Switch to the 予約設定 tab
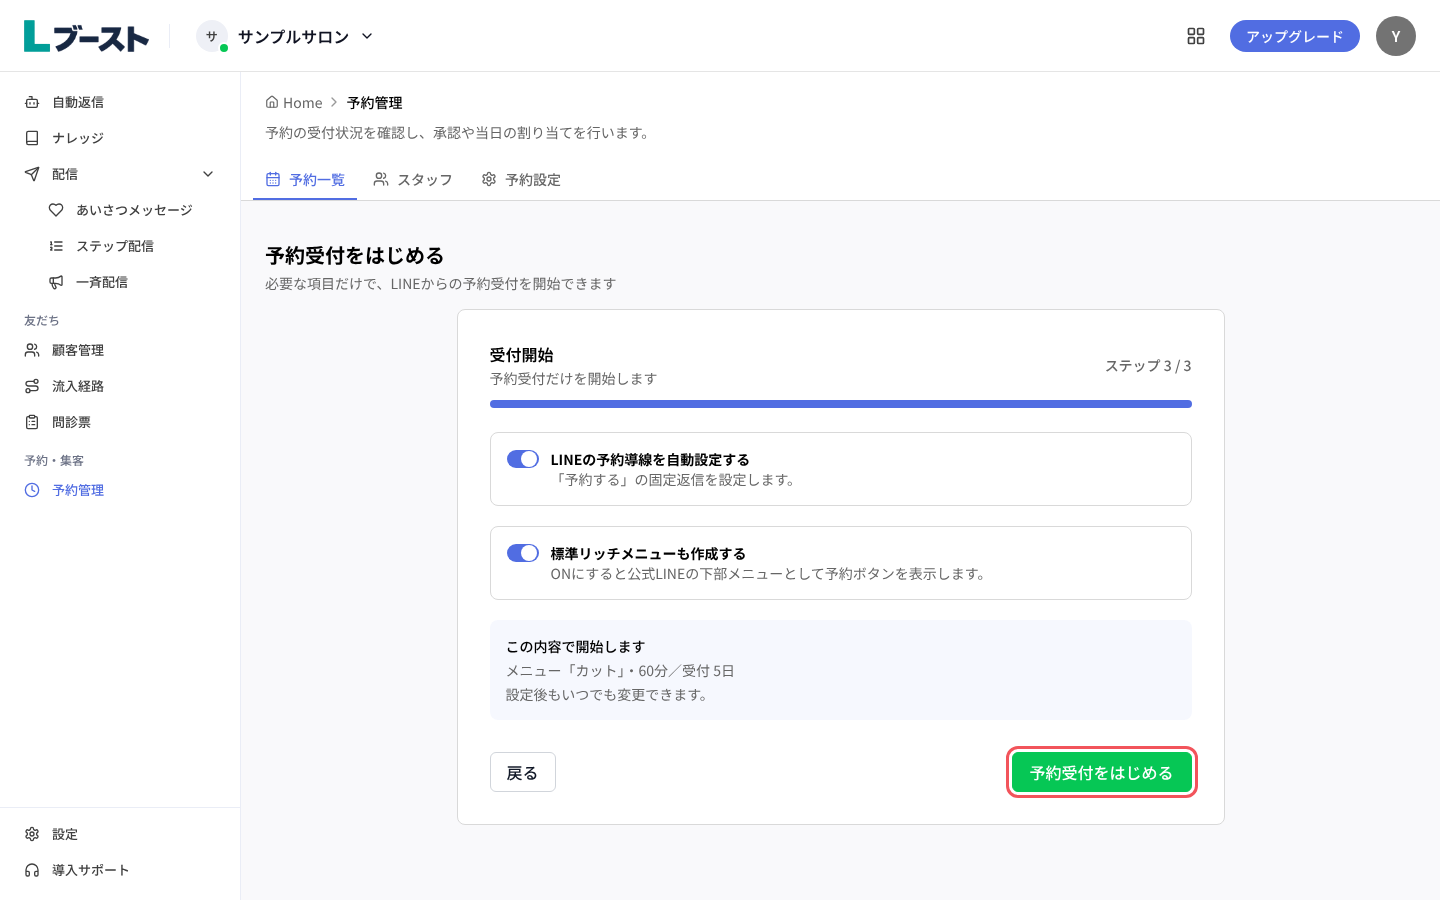This screenshot has width=1440, height=900. coord(521,180)
